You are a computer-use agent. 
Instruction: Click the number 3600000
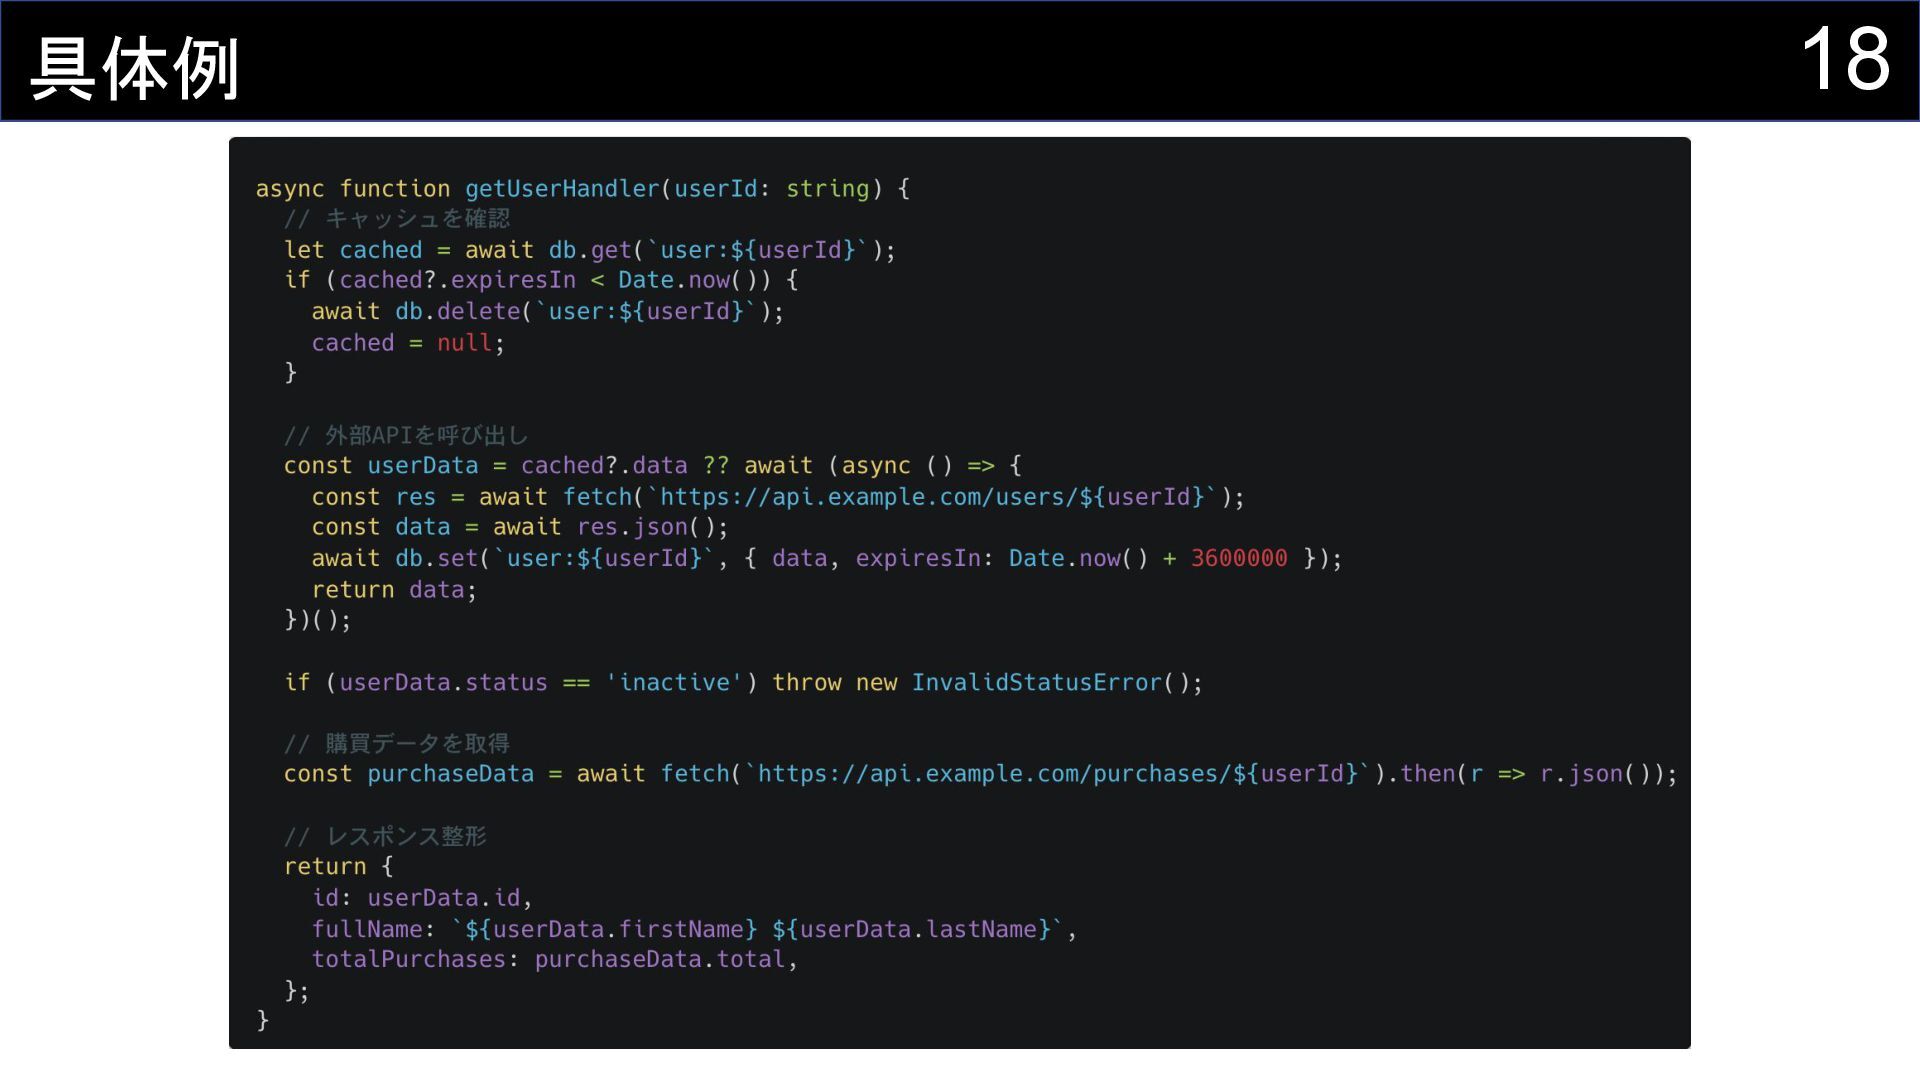[1238, 558]
